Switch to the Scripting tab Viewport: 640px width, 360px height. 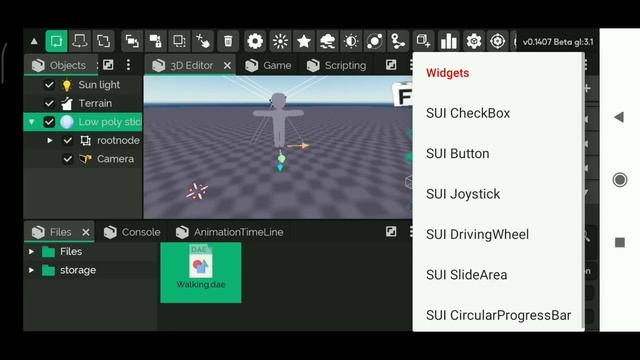click(337, 65)
